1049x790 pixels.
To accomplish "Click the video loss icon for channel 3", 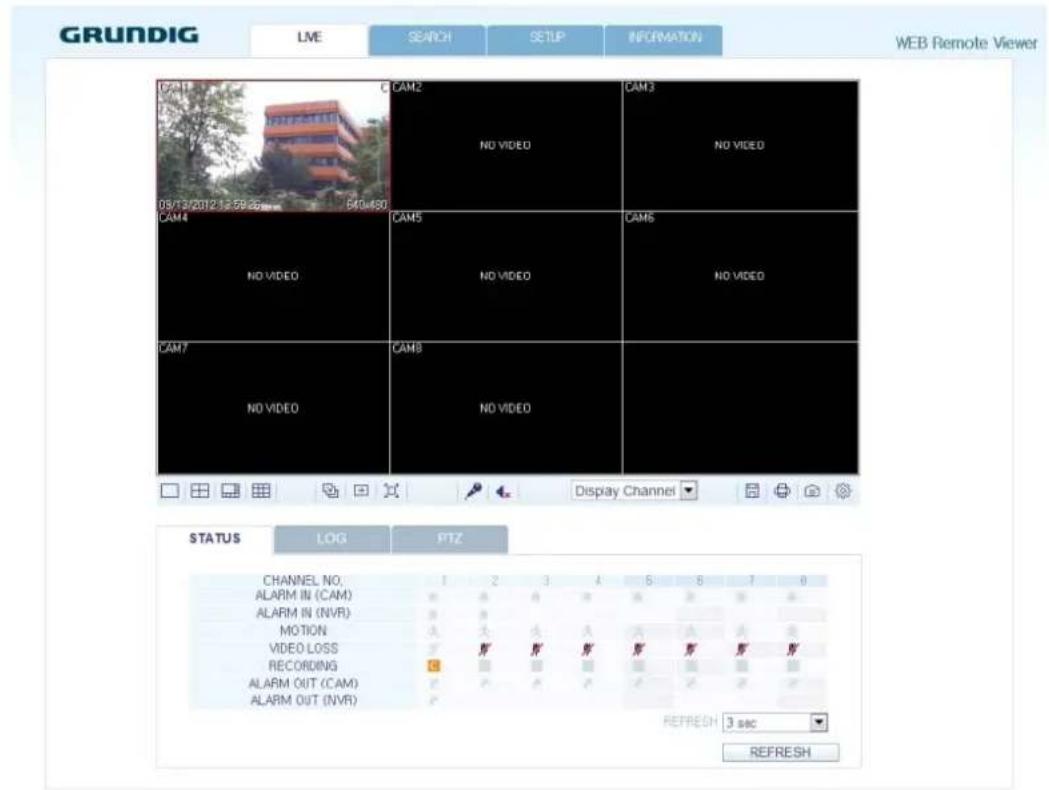I will [x=536, y=648].
